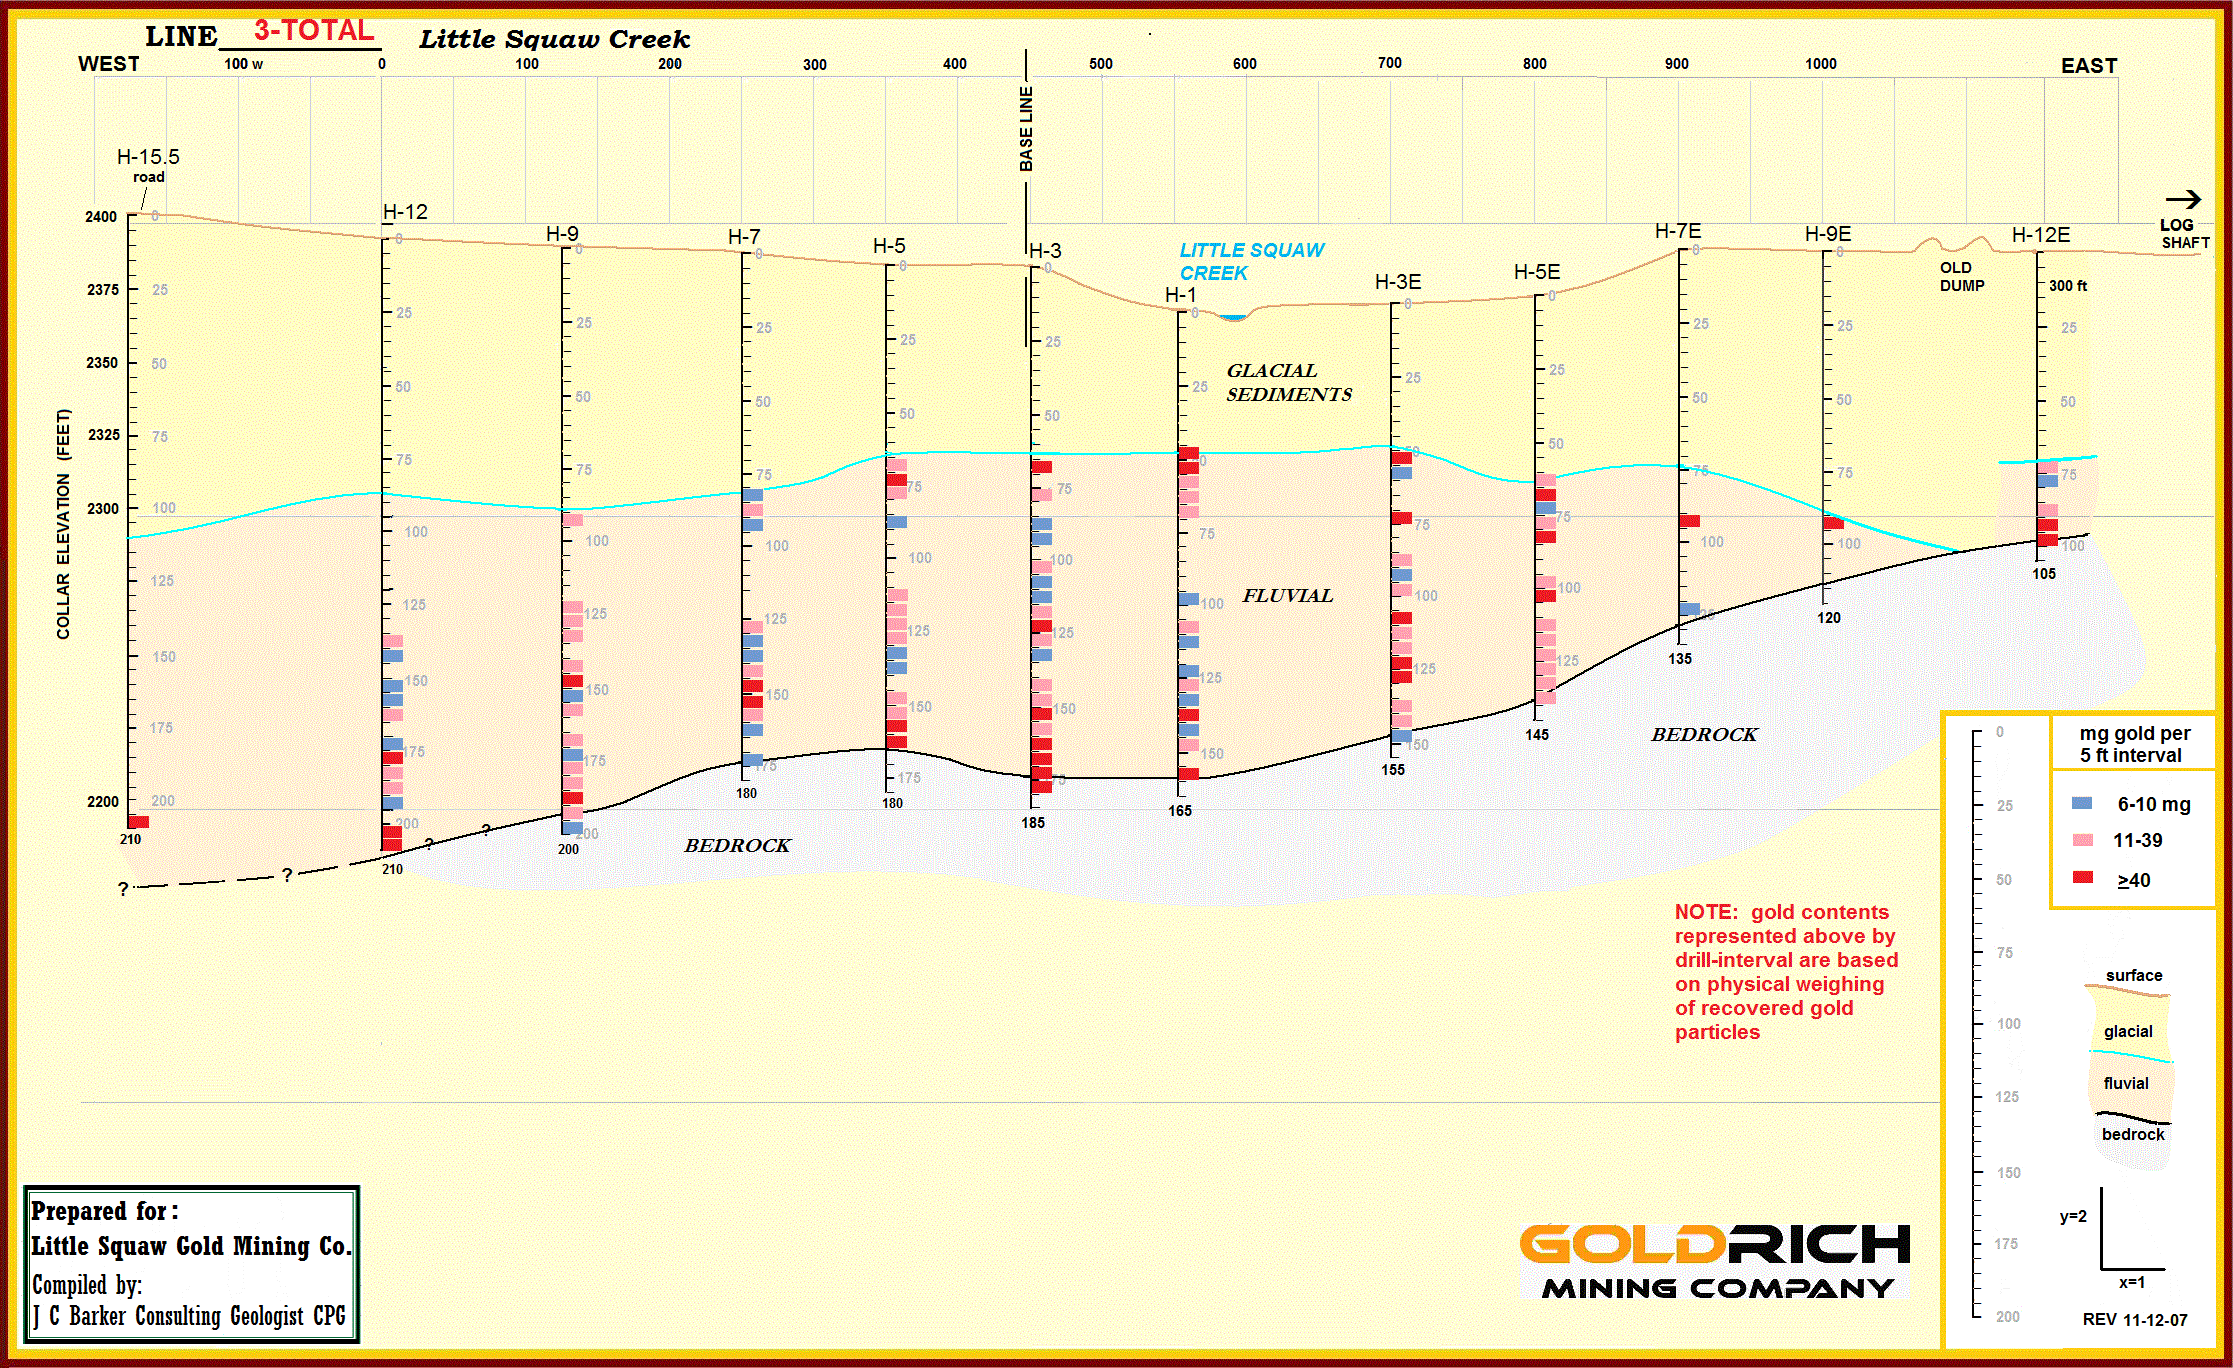
Task: Click the legend surface label
Action: click(x=2134, y=975)
